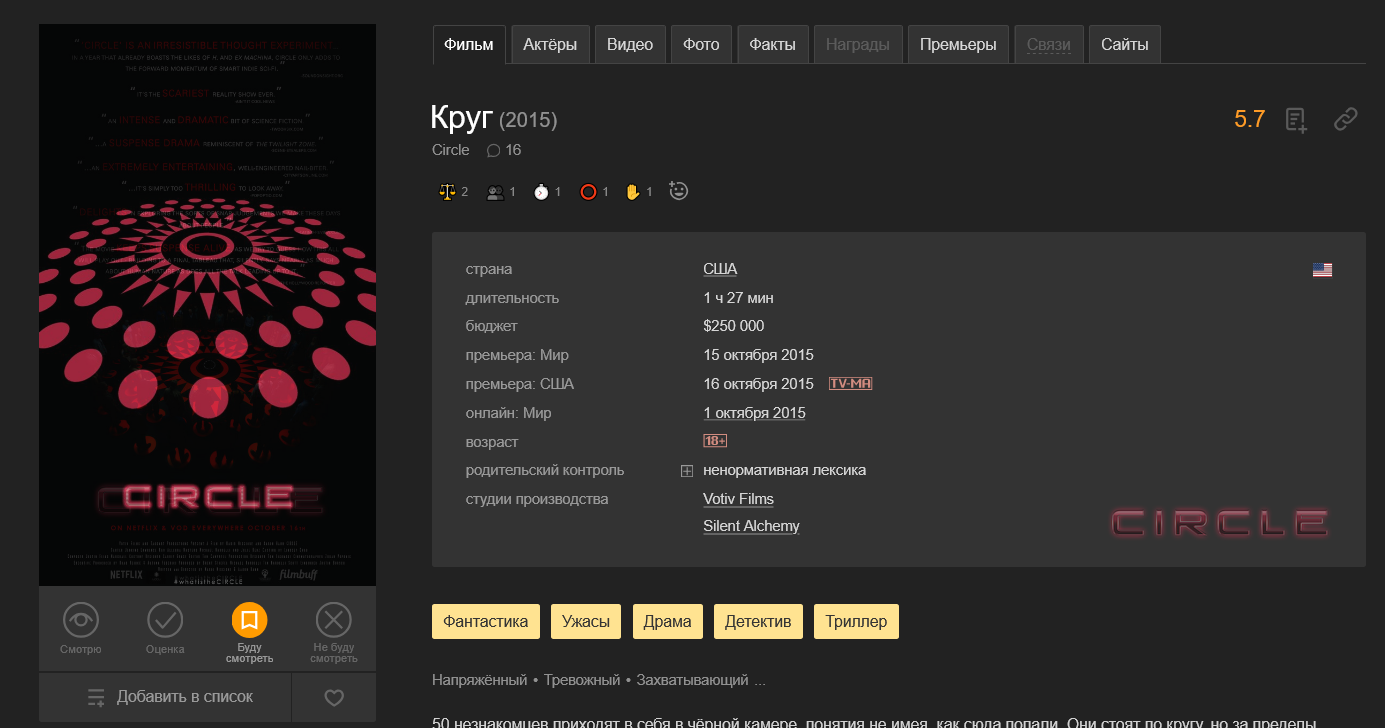Open the Награды tab
The width and height of the screenshot is (1385, 728).
tap(858, 45)
